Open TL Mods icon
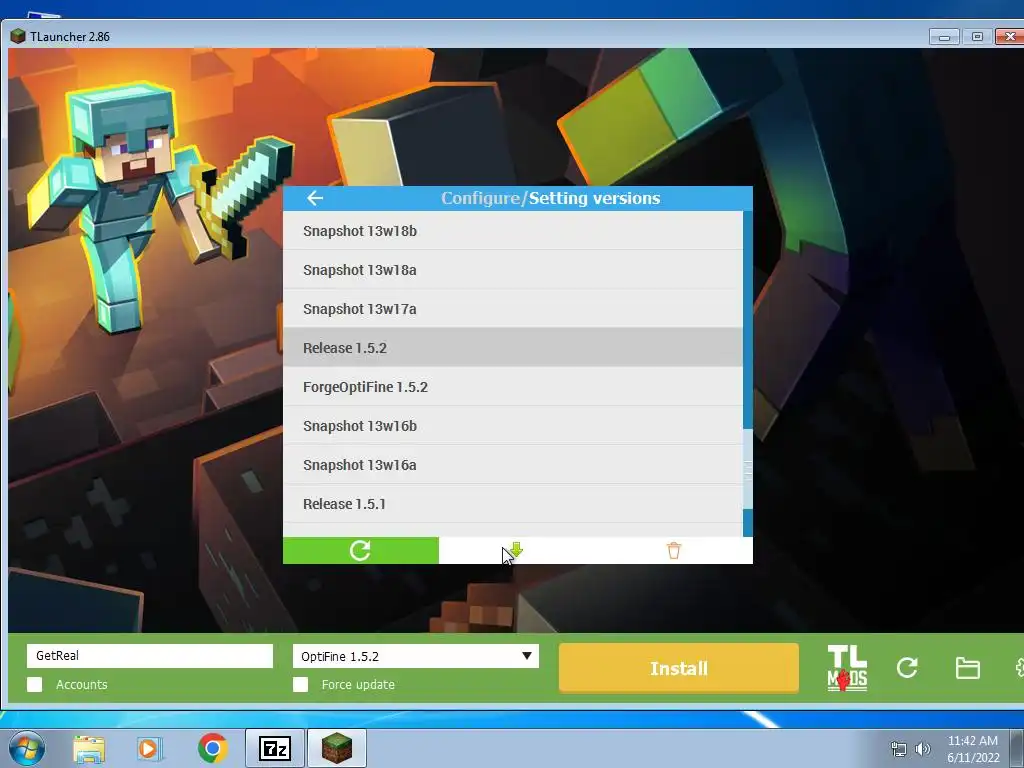This screenshot has height=768, width=1024. (x=847, y=668)
